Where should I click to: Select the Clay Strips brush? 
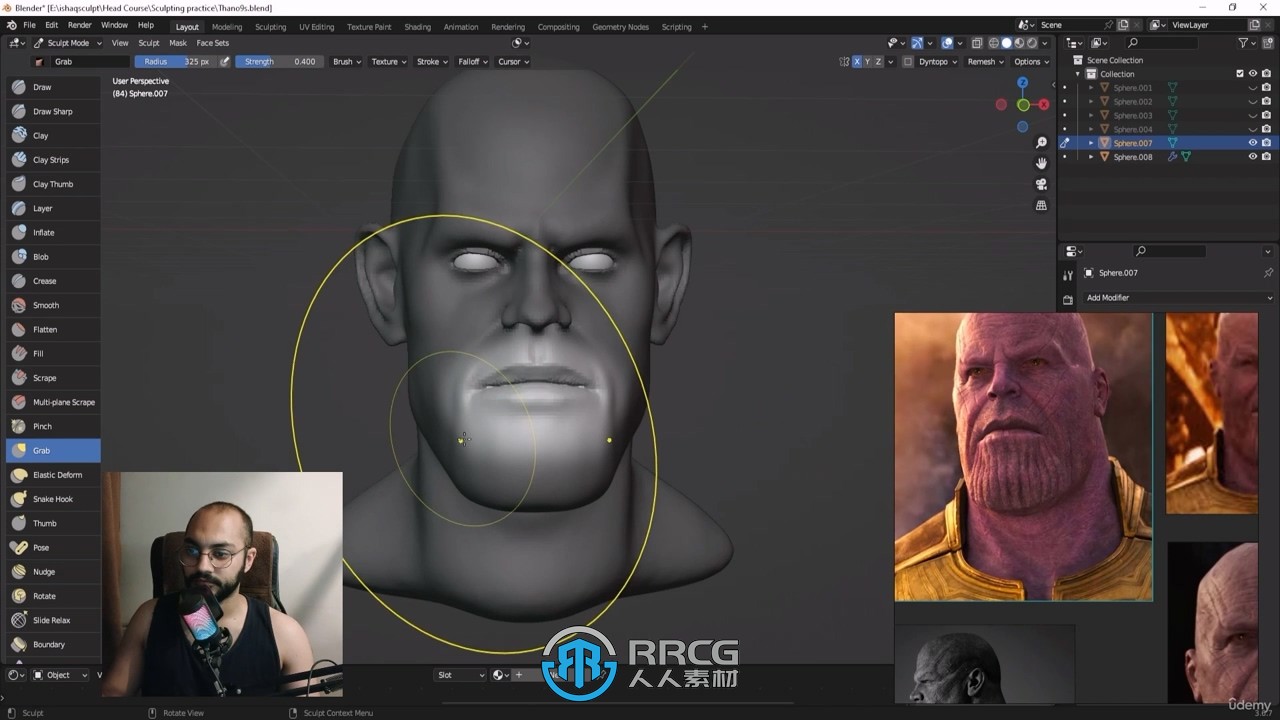point(53,160)
